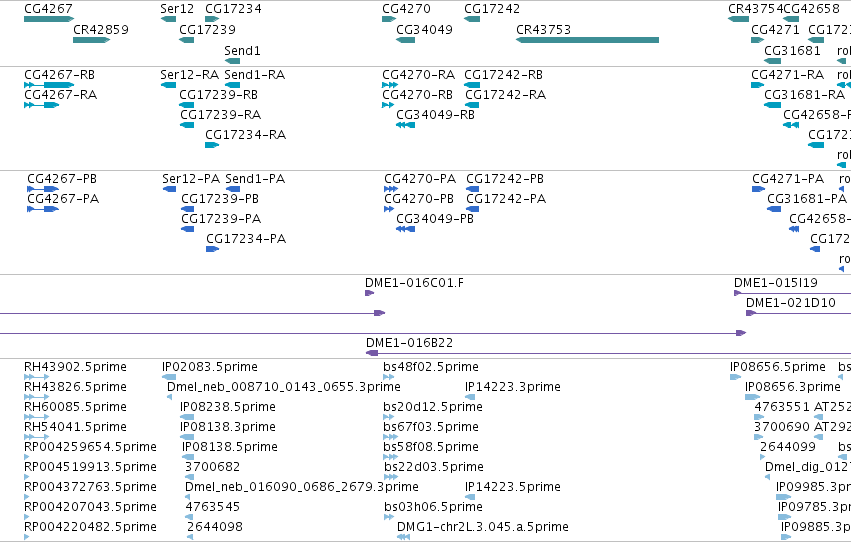The image size is (851, 542).
Task: Select feature 3700682
Action: point(188,477)
